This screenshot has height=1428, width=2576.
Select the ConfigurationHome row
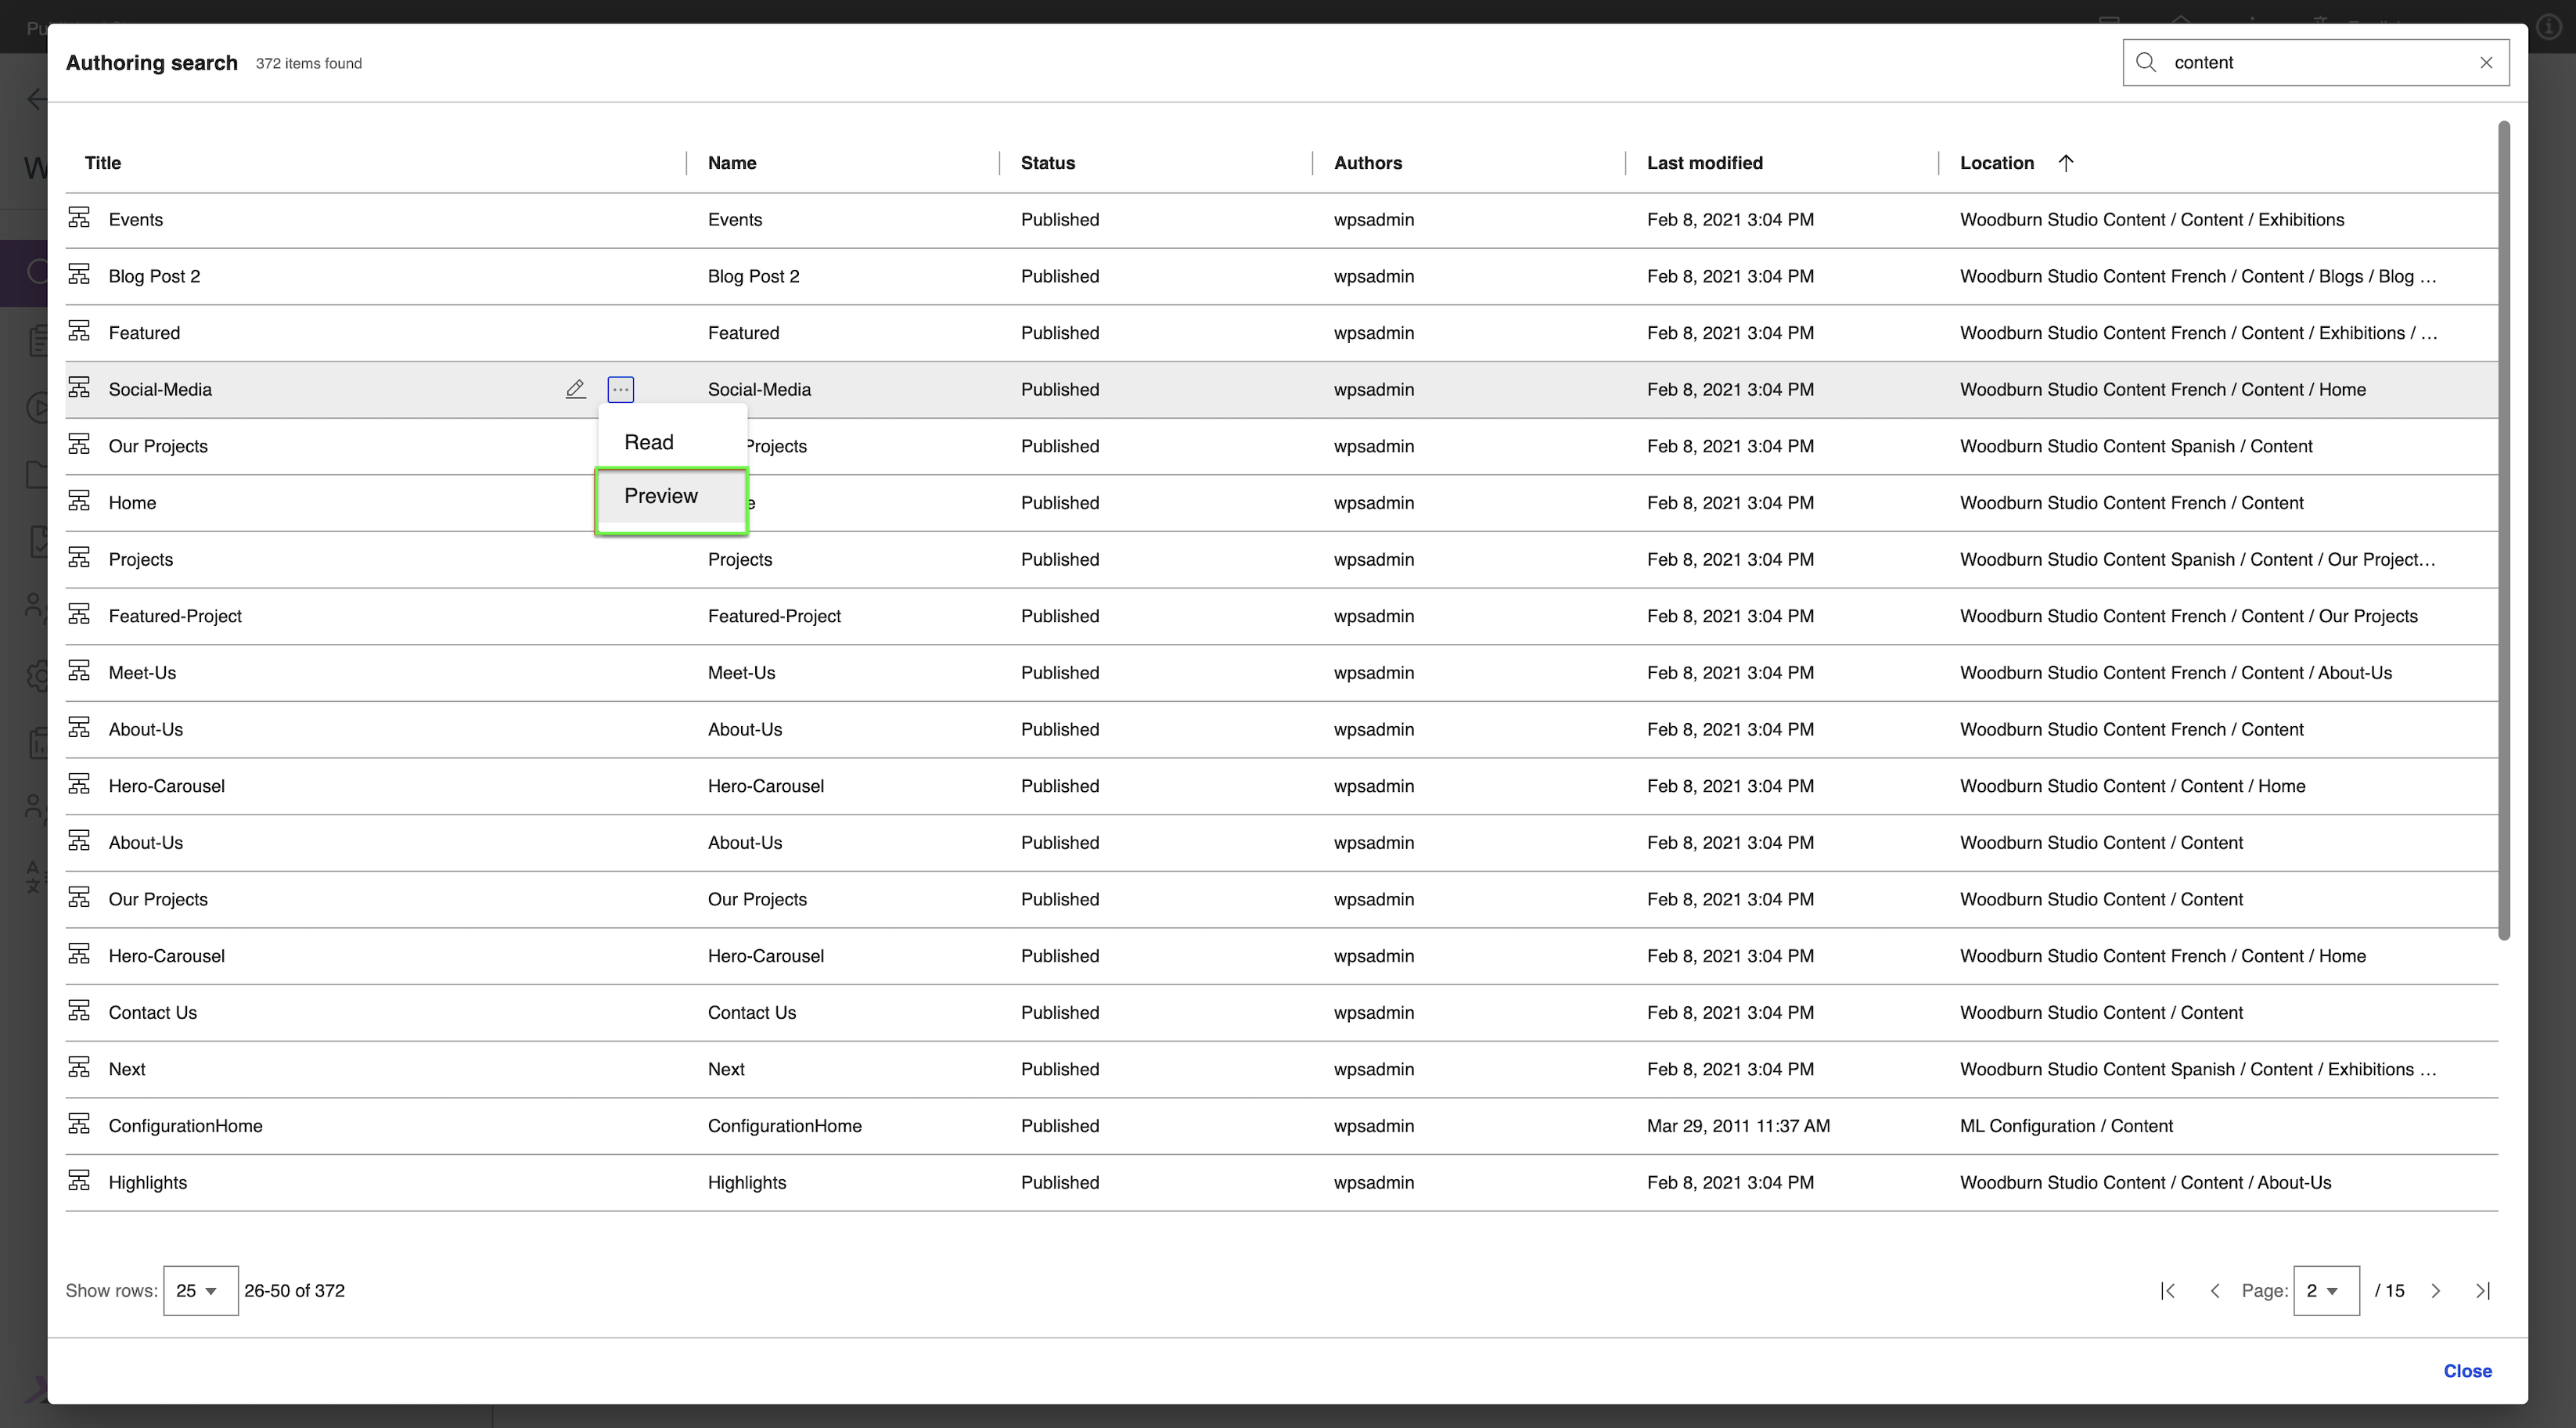click(186, 1126)
